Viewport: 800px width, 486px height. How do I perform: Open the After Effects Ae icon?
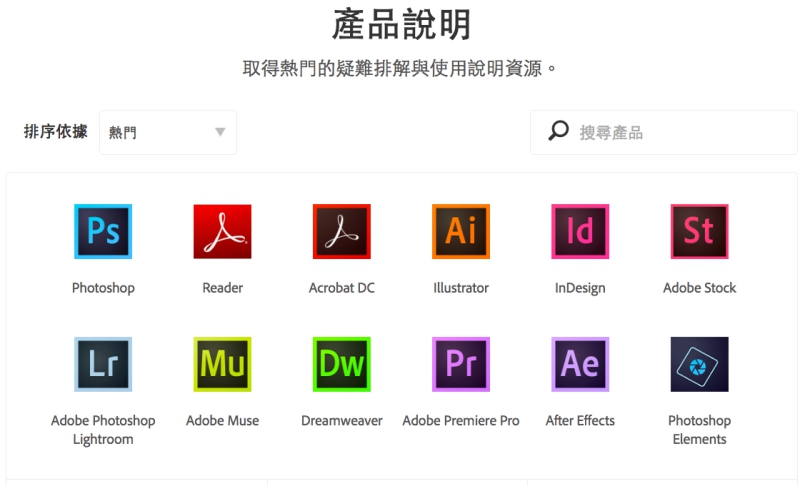(580, 364)
